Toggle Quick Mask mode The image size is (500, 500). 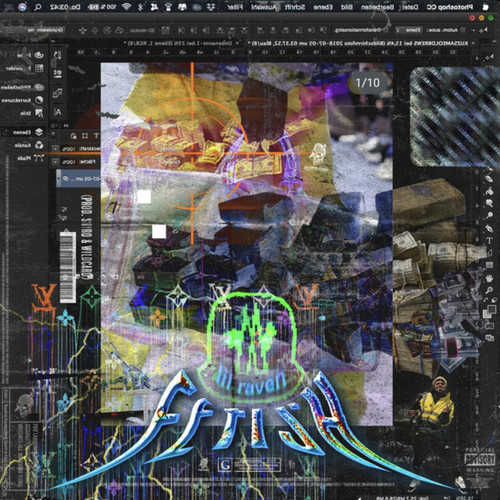pyautogui.click(x=489, y=326)
